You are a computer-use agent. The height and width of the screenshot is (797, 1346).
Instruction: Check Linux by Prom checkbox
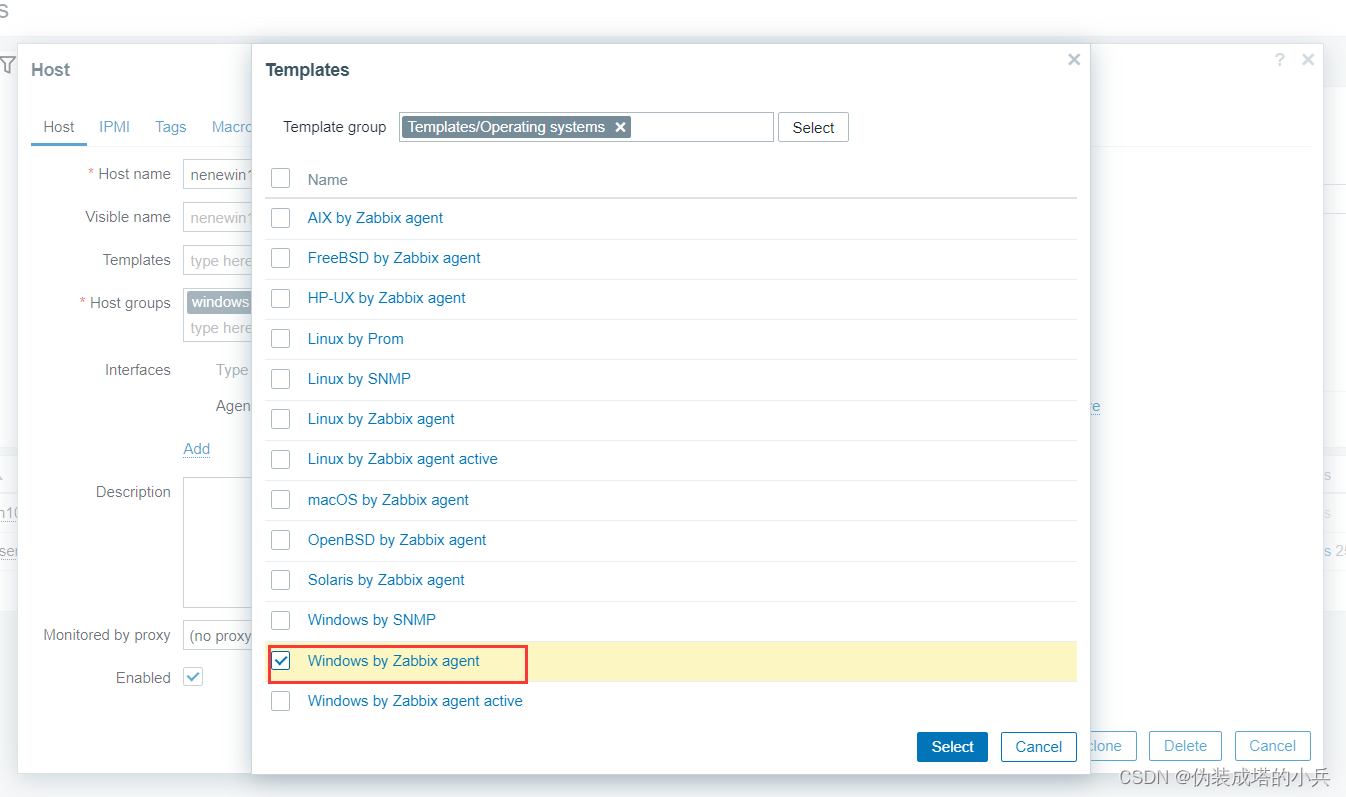(281, 339)
